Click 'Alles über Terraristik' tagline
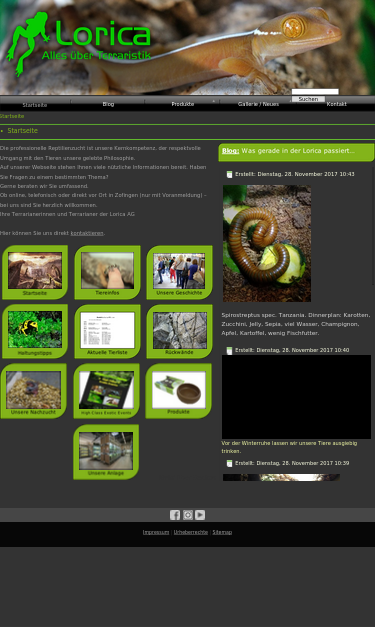 coord(96,56)
